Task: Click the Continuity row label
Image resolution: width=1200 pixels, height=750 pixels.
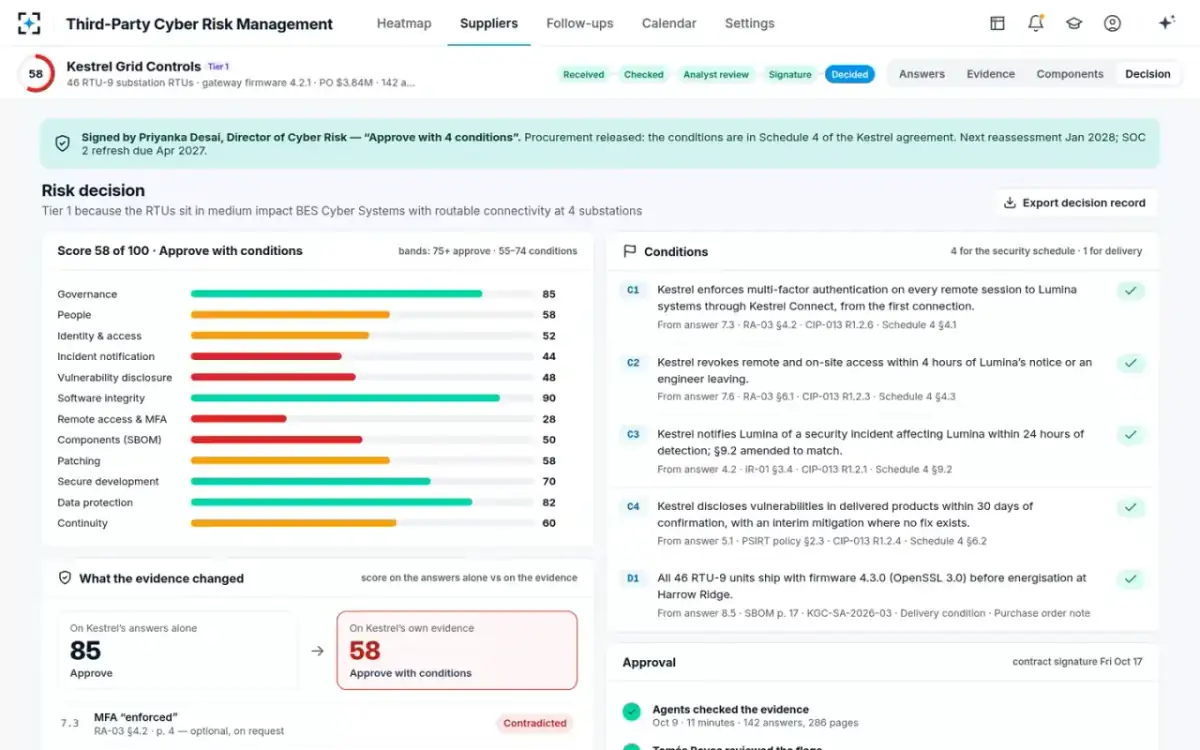Action: [x=82, y=524]
